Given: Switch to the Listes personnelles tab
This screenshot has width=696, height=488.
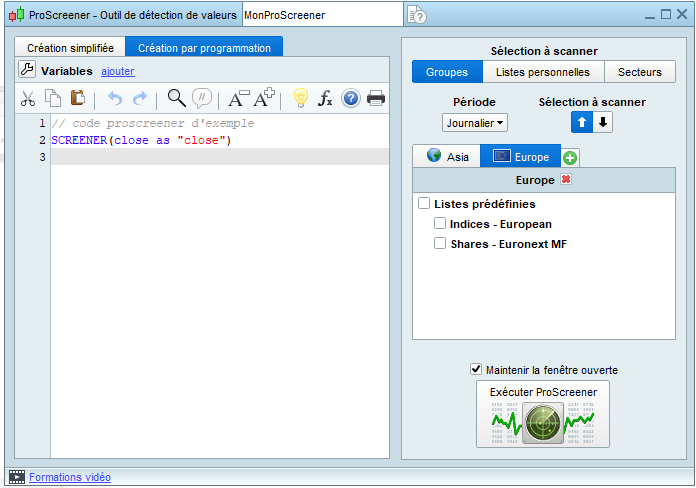Looking at the screenshot, I should (543, 72).
